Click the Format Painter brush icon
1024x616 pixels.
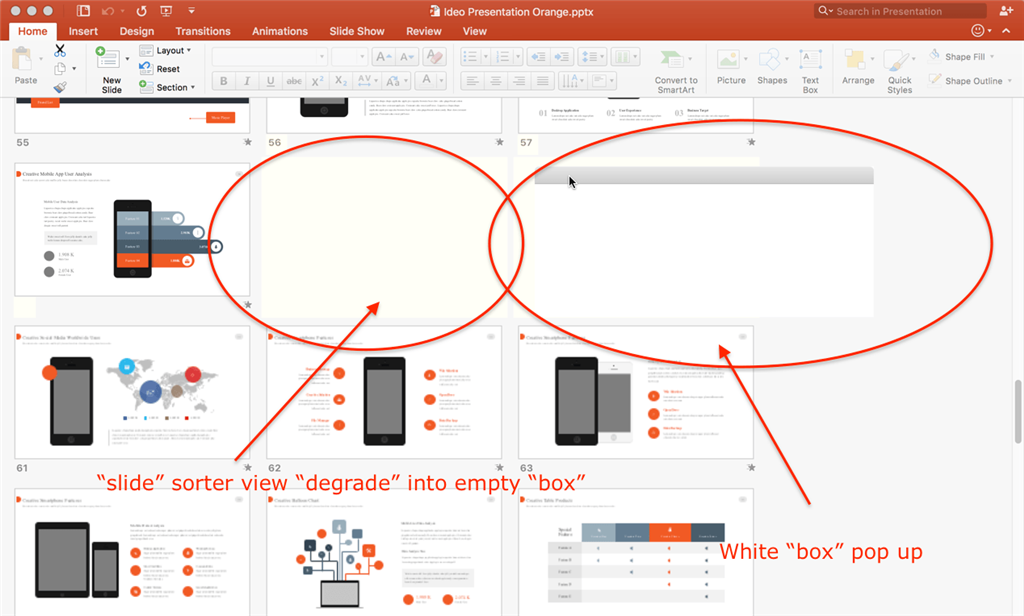coord(60,87)
